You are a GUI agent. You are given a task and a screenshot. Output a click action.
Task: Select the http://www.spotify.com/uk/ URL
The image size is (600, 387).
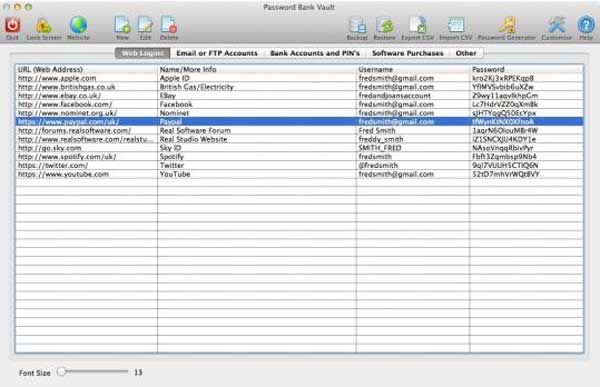[x=67, y=157]
